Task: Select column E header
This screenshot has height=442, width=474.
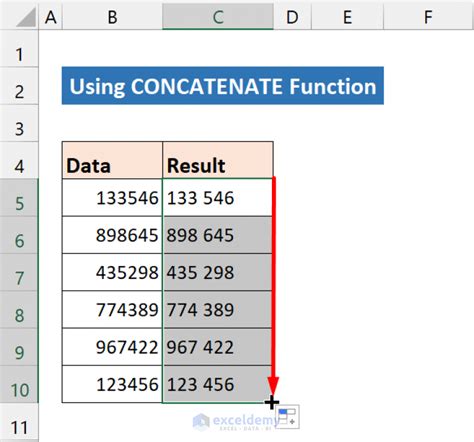Action: tap(347, 17)
